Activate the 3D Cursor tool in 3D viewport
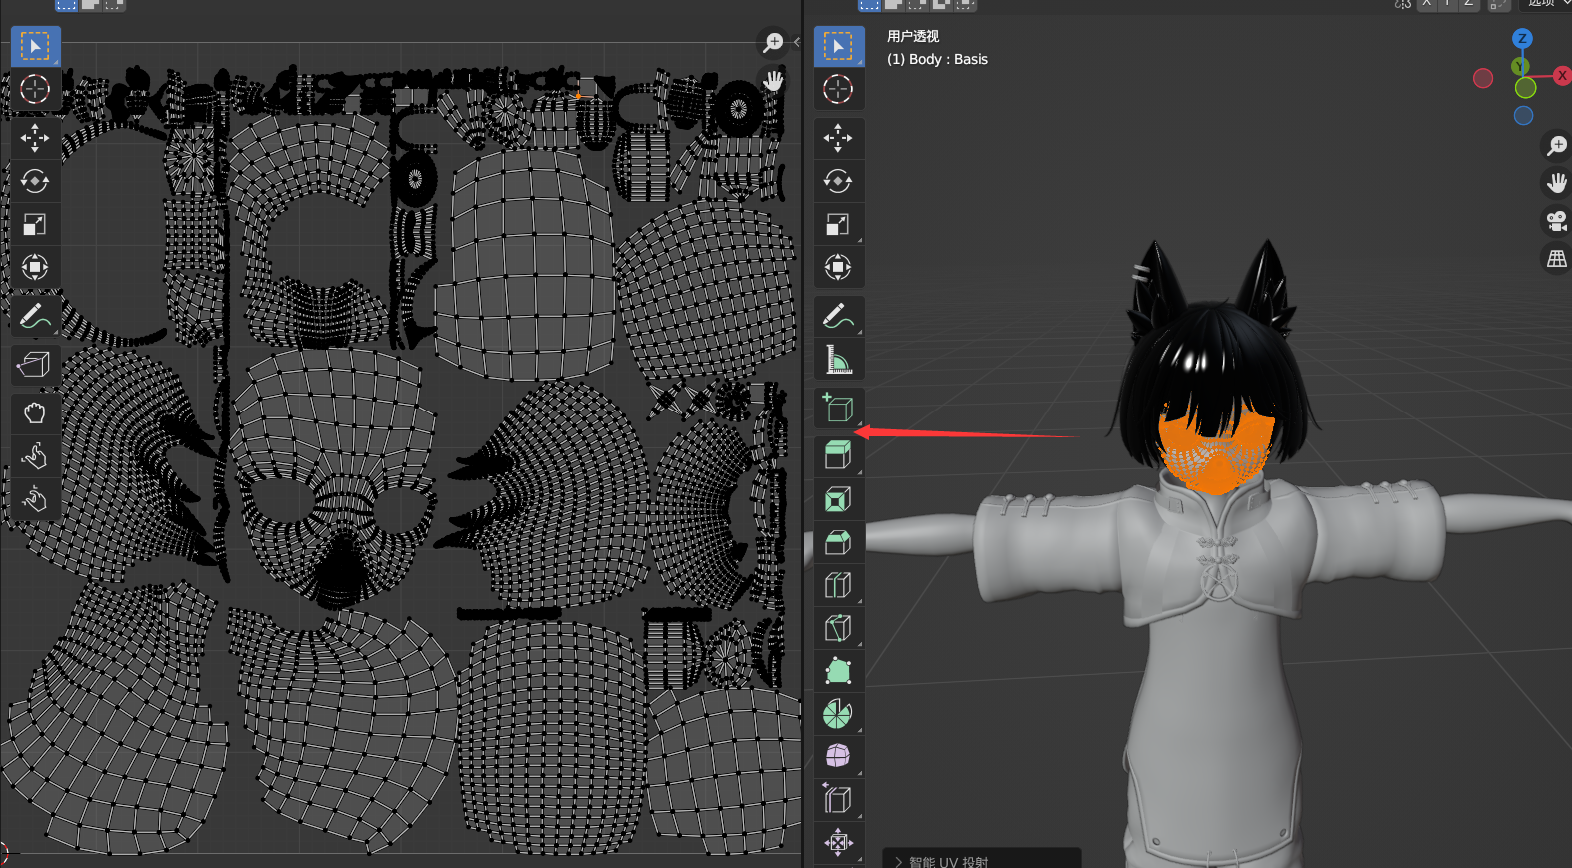Screen dimensions: 1572x868 click(x=839, y=89)
